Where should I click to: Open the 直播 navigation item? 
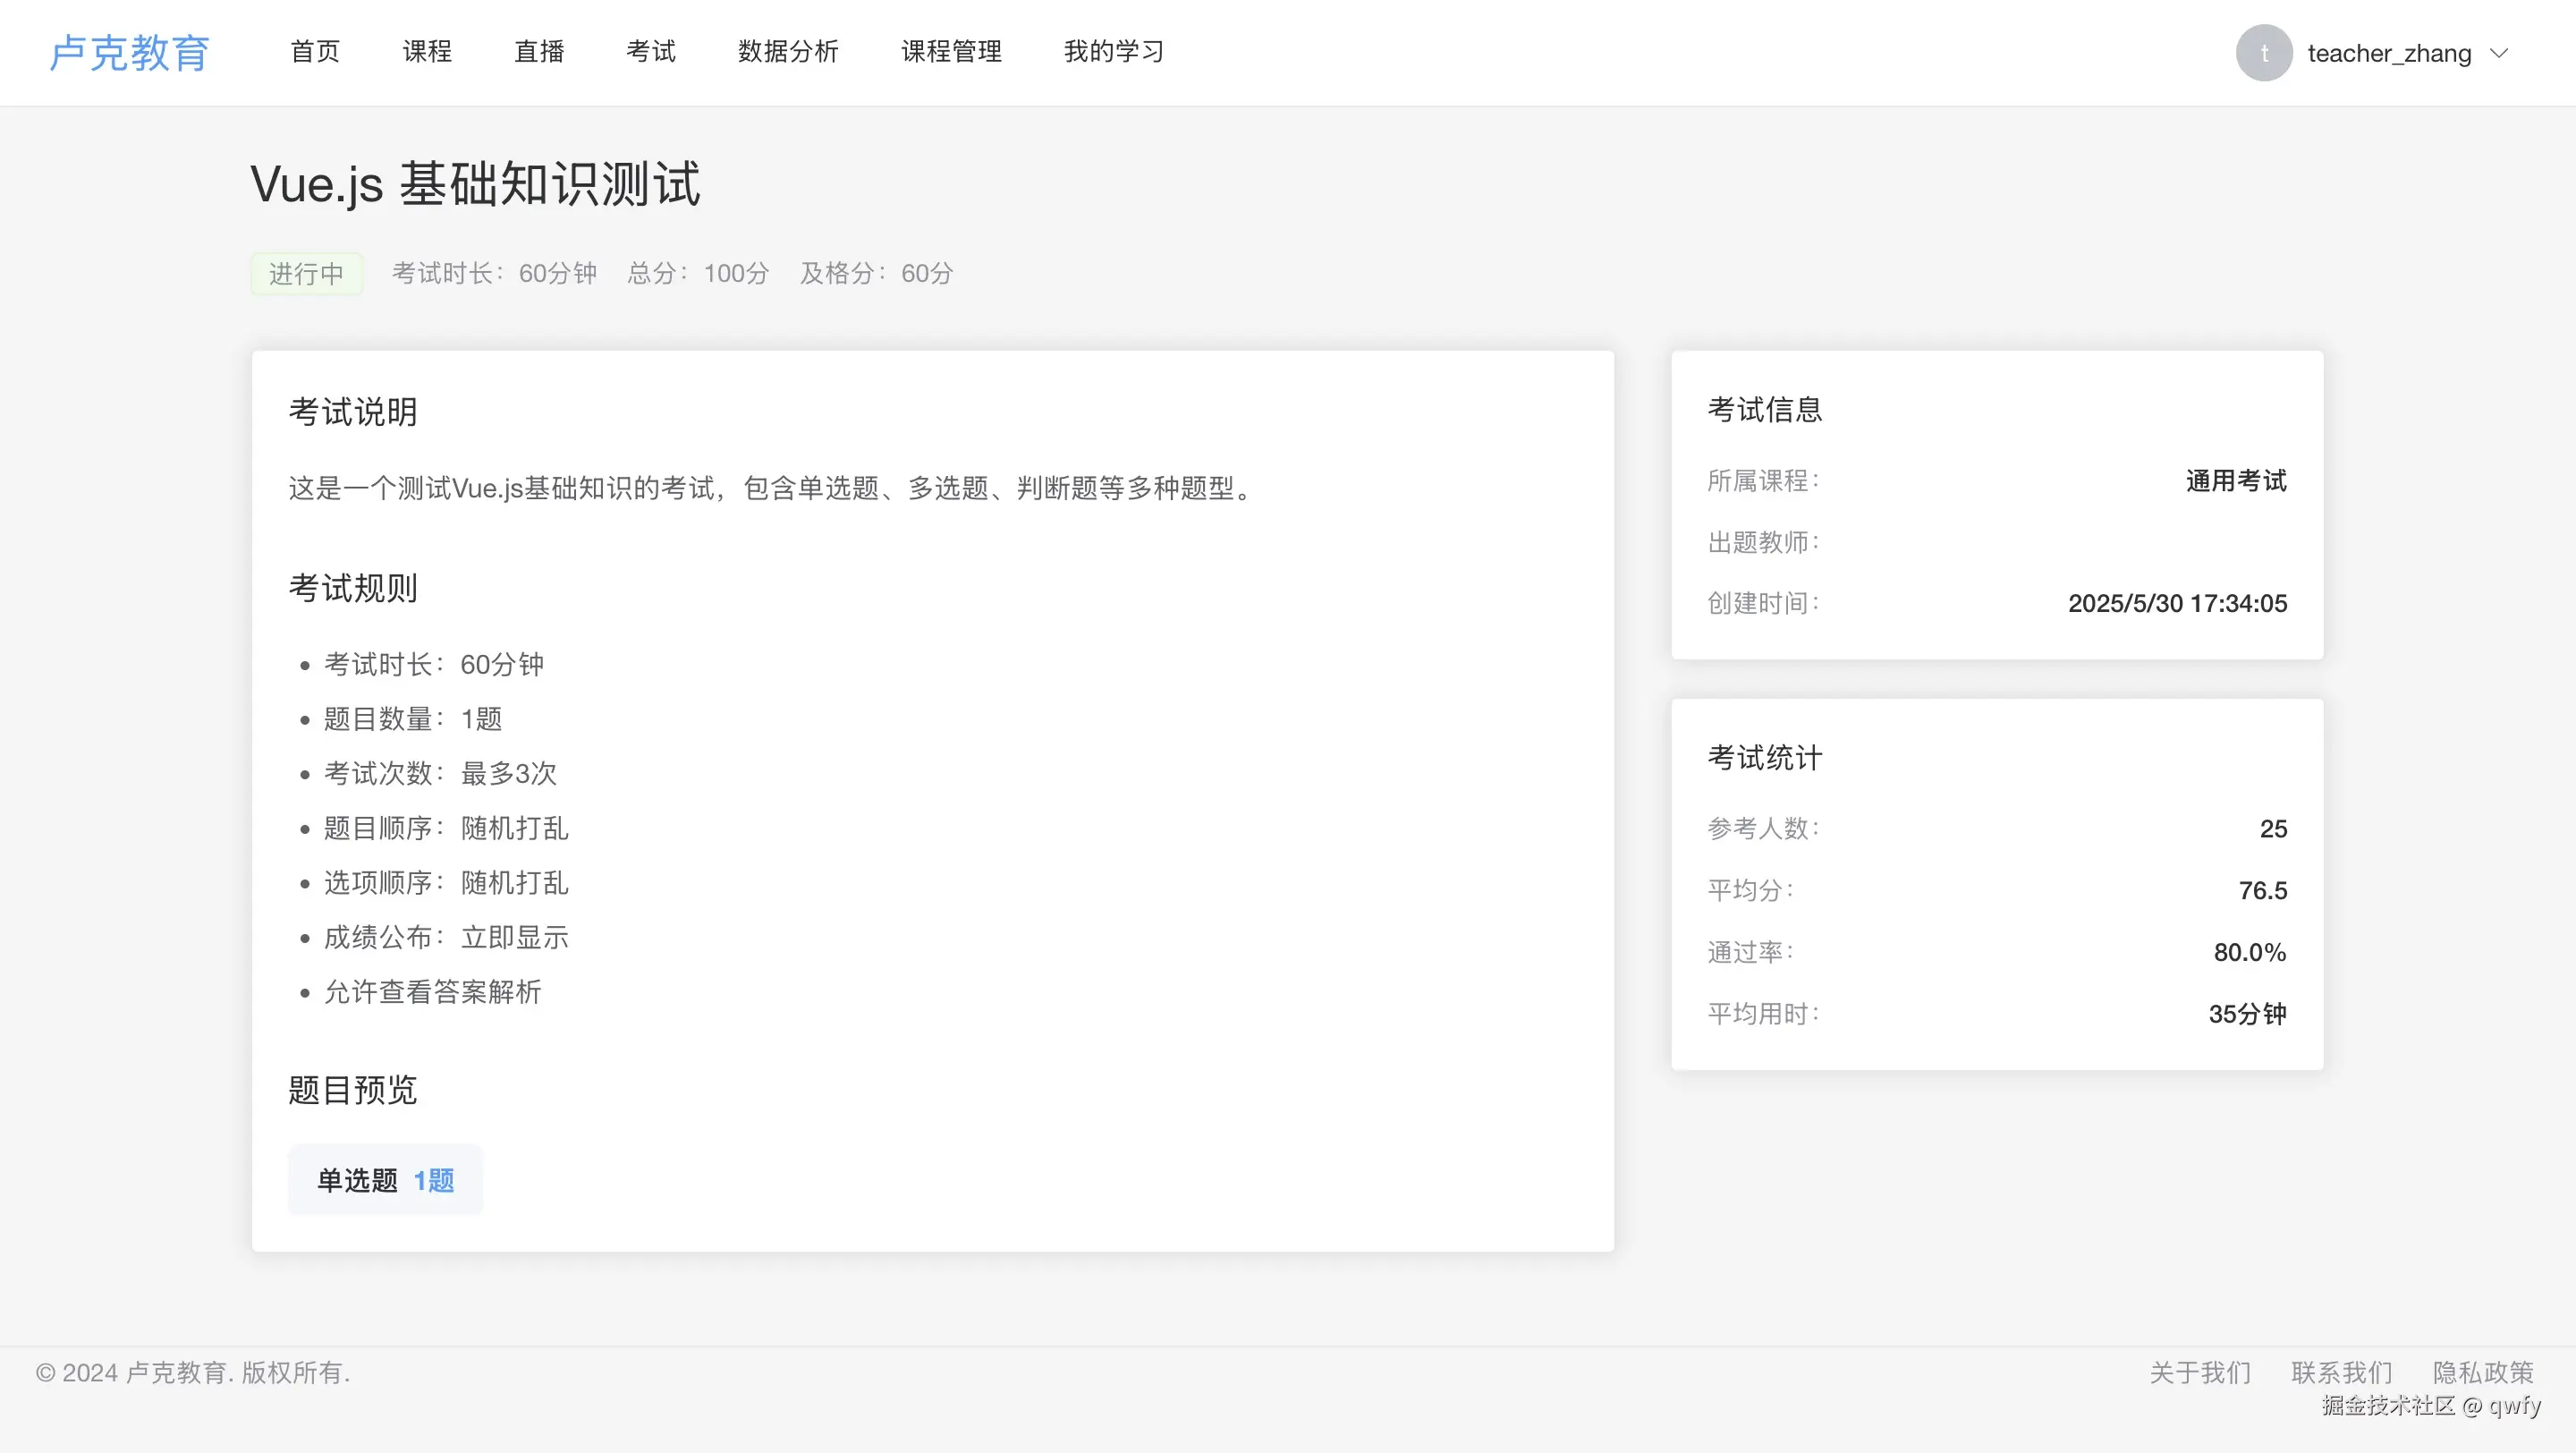pos(539,52)
